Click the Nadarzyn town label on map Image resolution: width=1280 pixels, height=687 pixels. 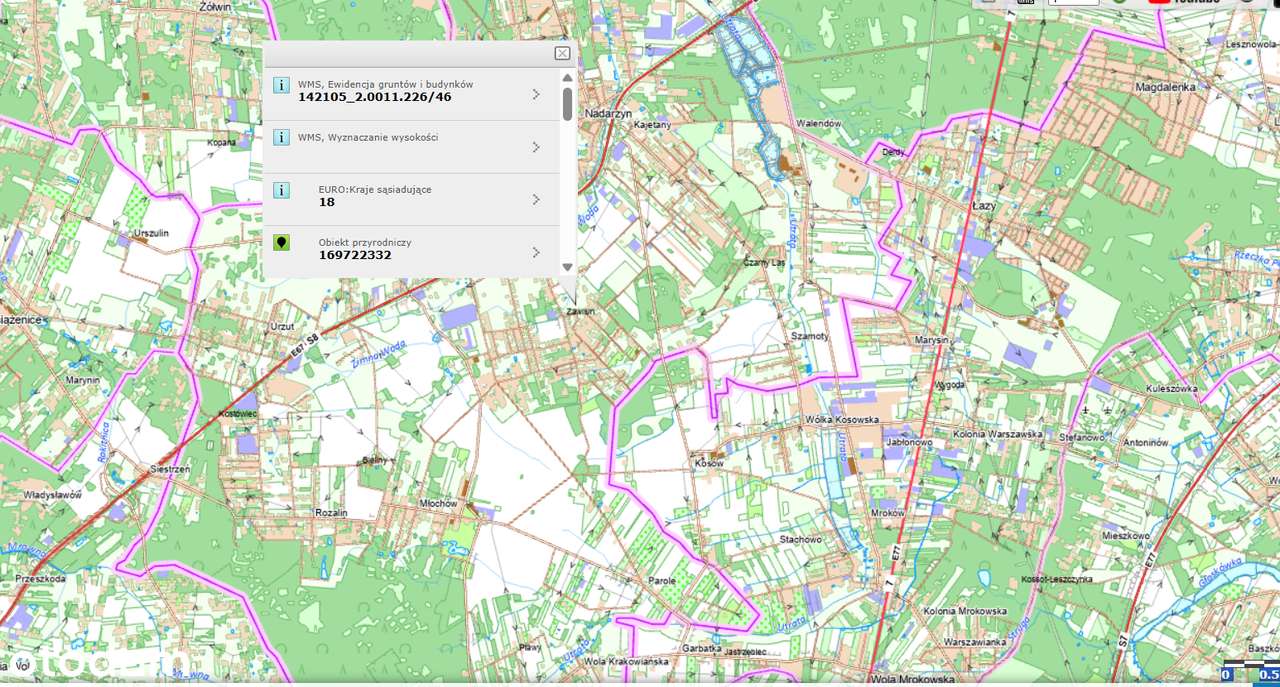point(608,114)
